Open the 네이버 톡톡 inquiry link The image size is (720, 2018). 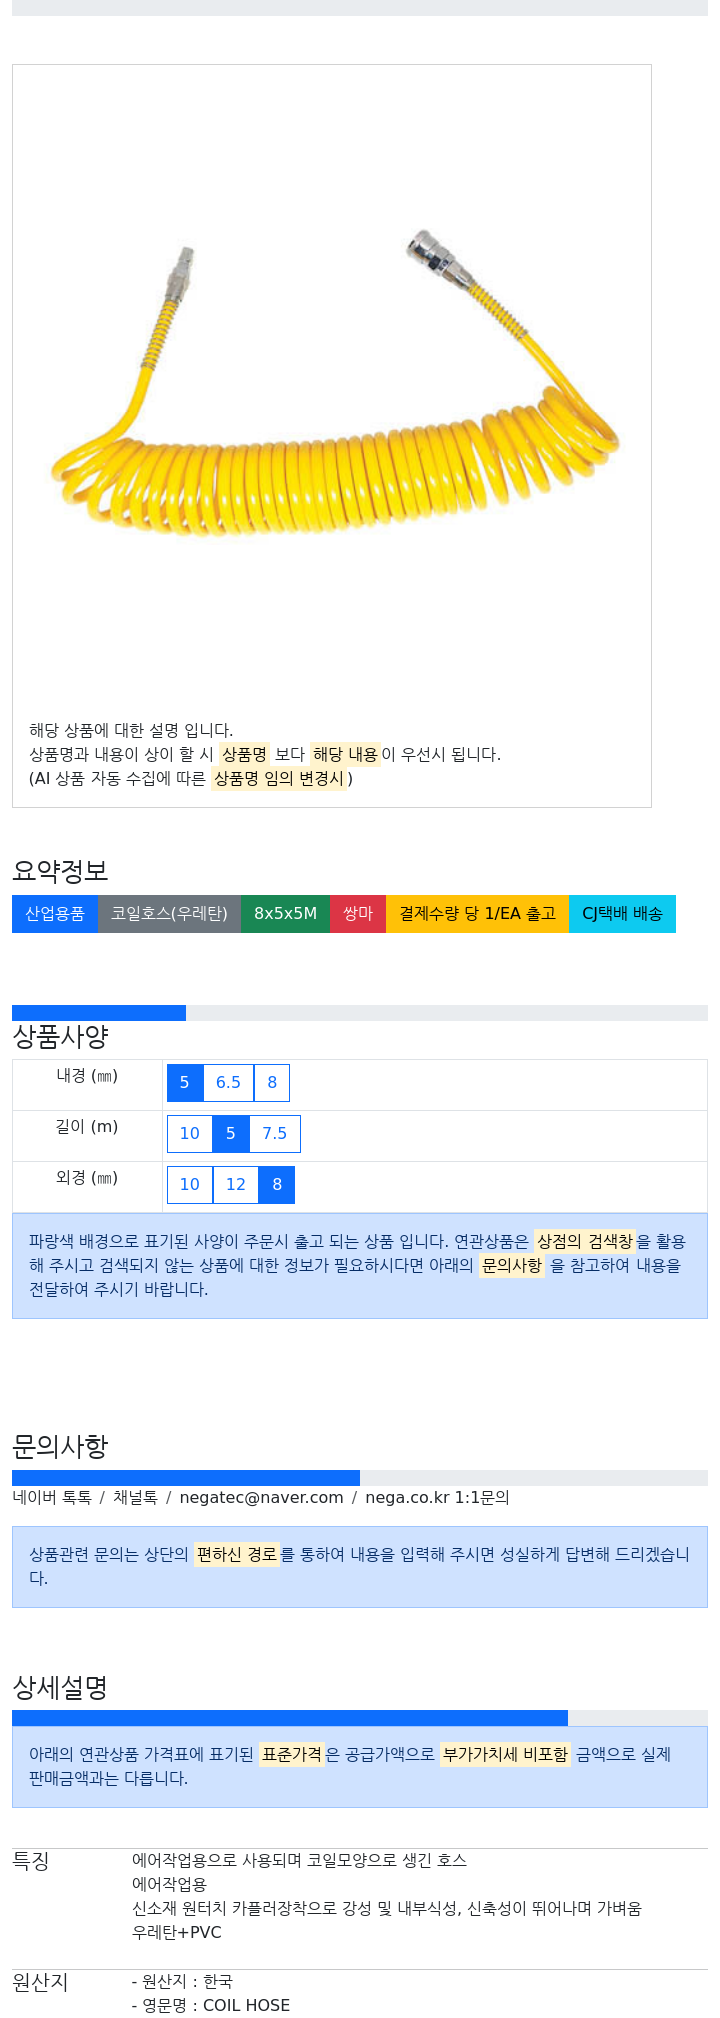coord(52,1498)
